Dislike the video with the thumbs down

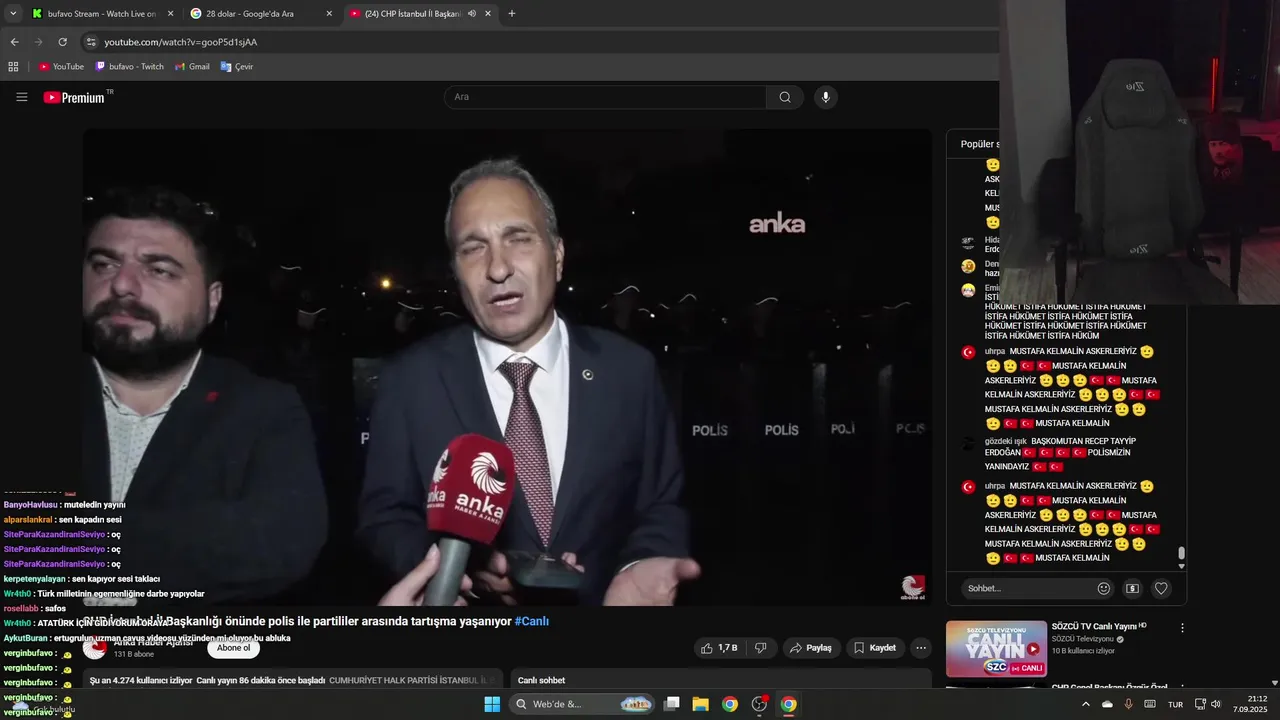tap(760, 648)
